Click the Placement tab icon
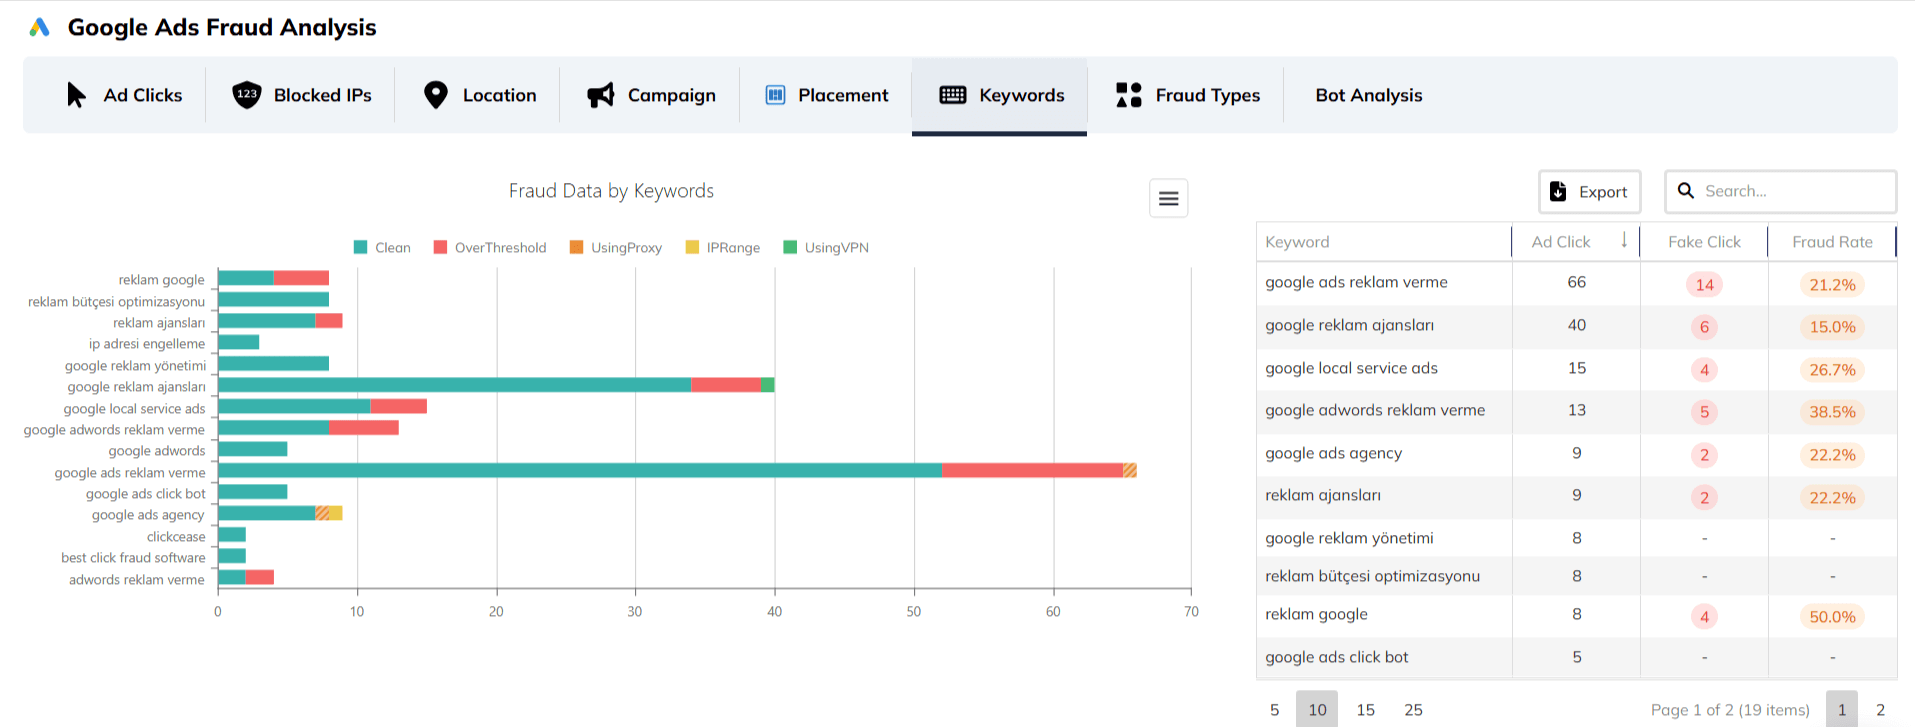The height and width of the screenshot is (727, 1915). point(775,95)
